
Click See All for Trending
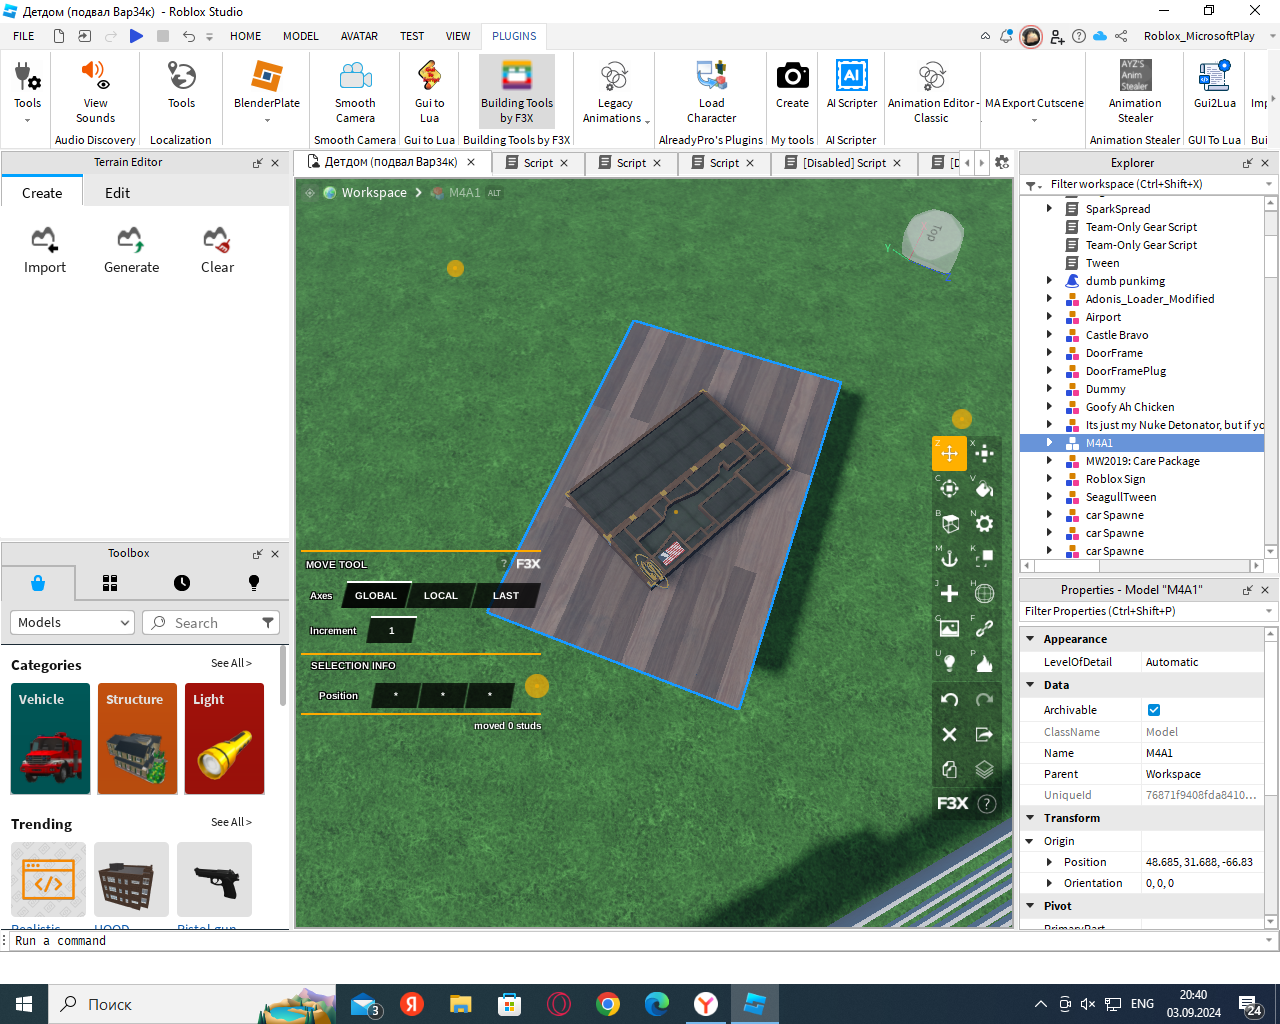pyautogui.click(x=231, y=822)
